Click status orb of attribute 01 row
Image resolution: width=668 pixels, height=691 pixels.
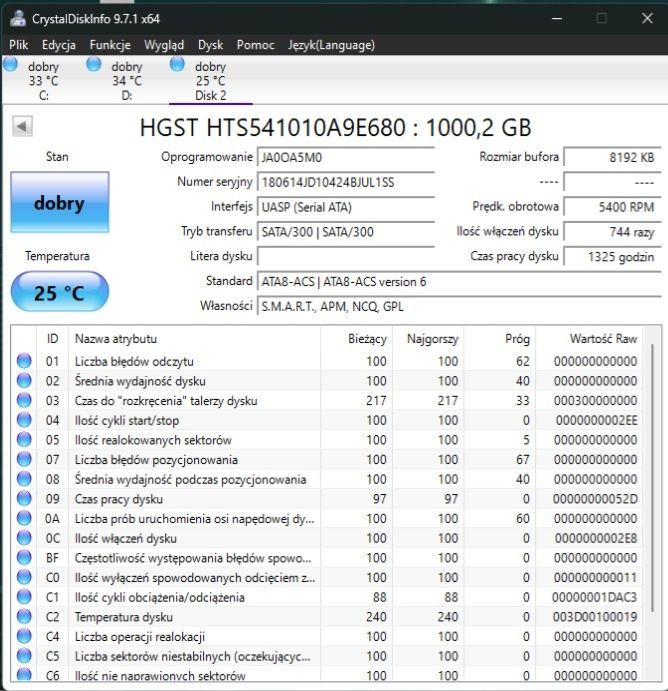click(x=24, y=361)
